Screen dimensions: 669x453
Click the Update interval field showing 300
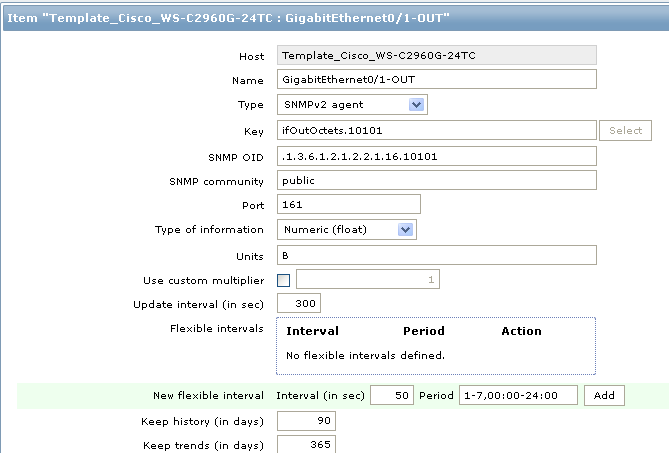[299, 303]
